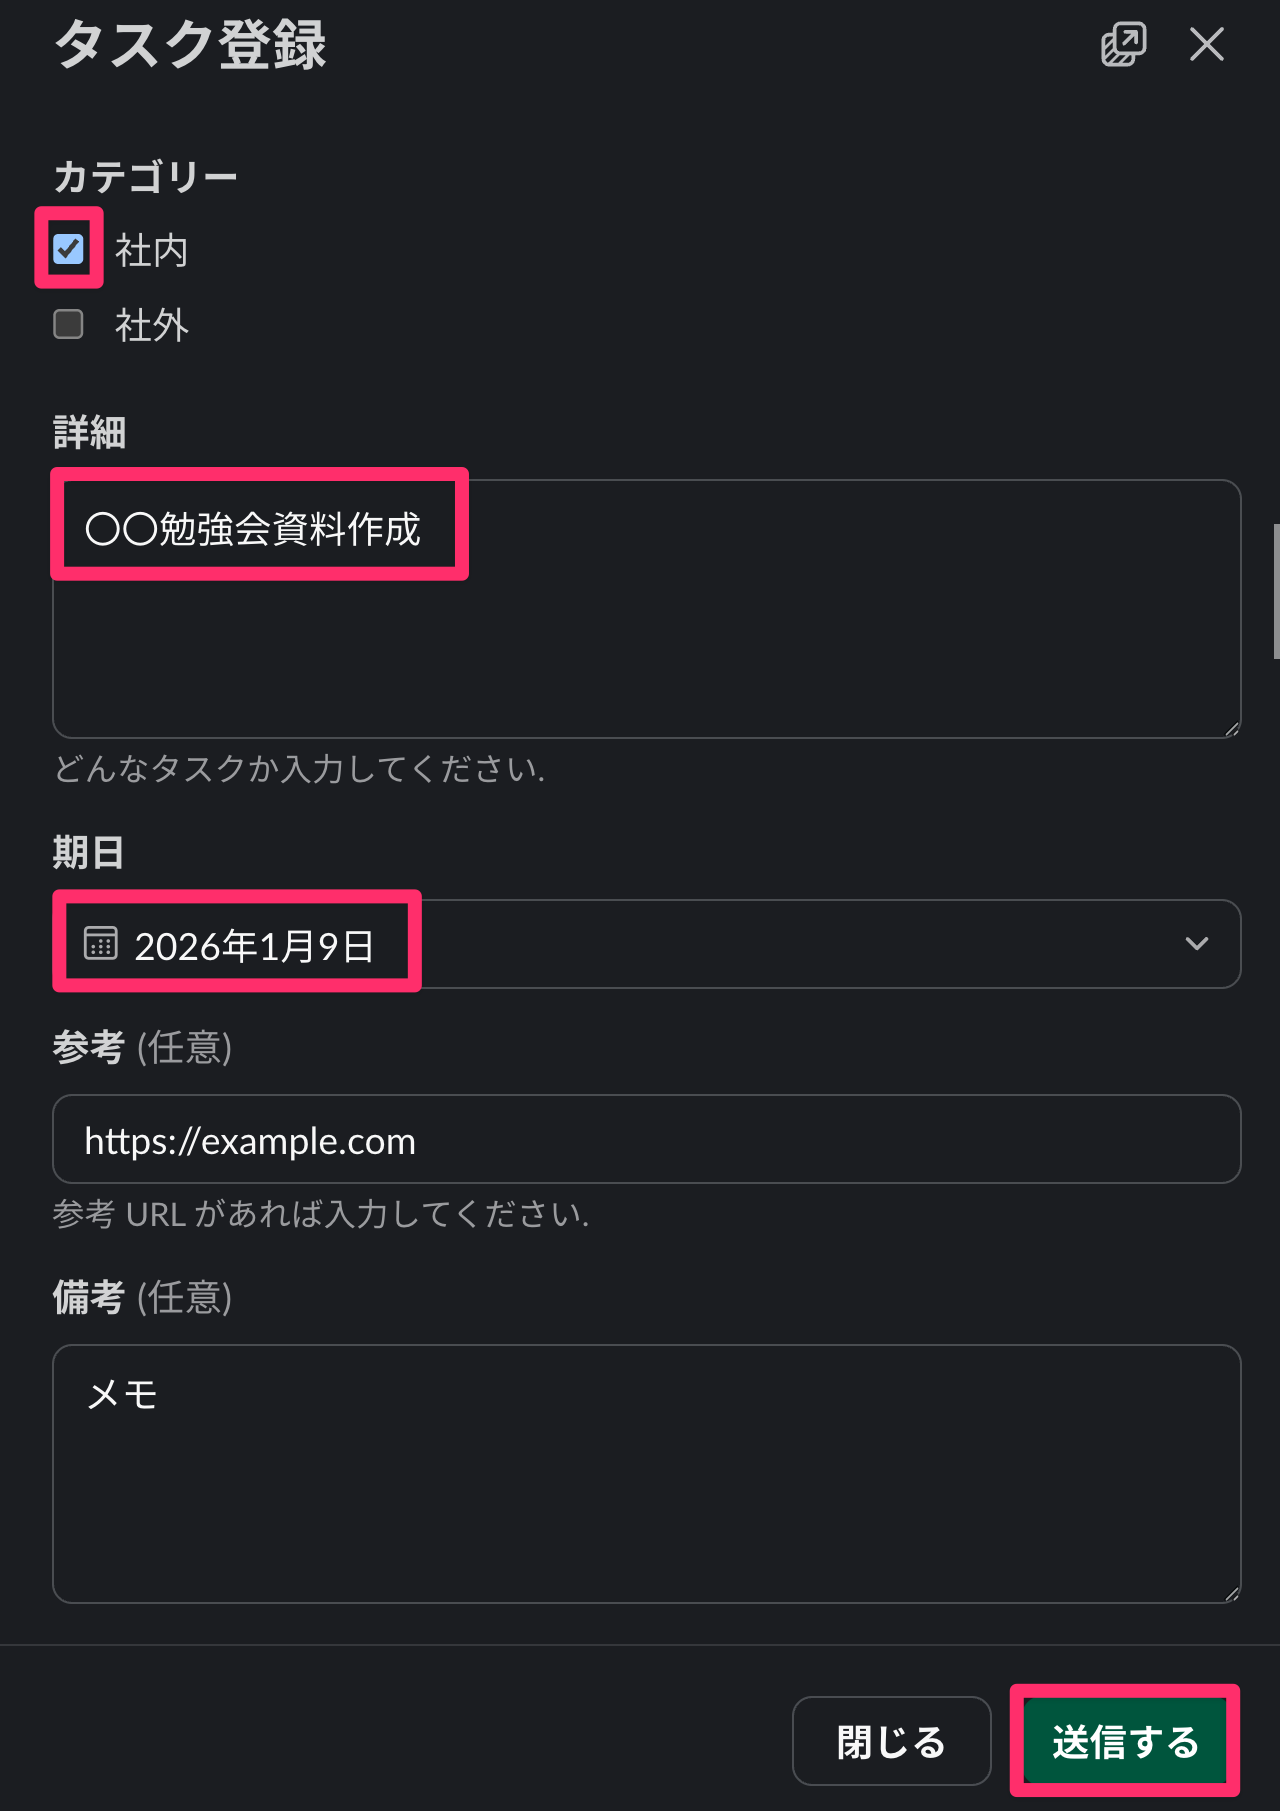Click the 2026年1月9日 date value
The image size is (1280, 1811).
click(254, 946)
